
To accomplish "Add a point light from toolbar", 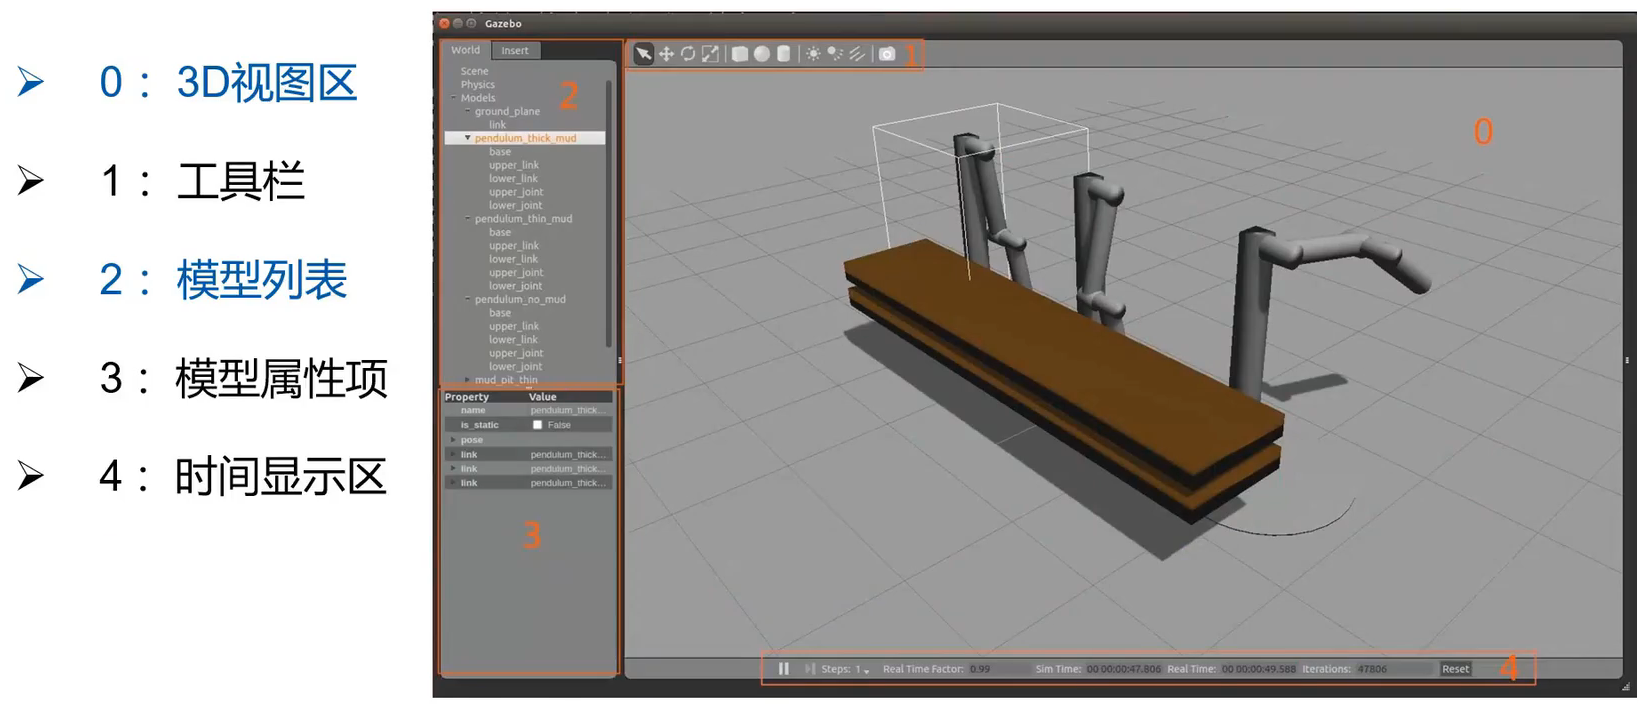I will coord(813,54).
